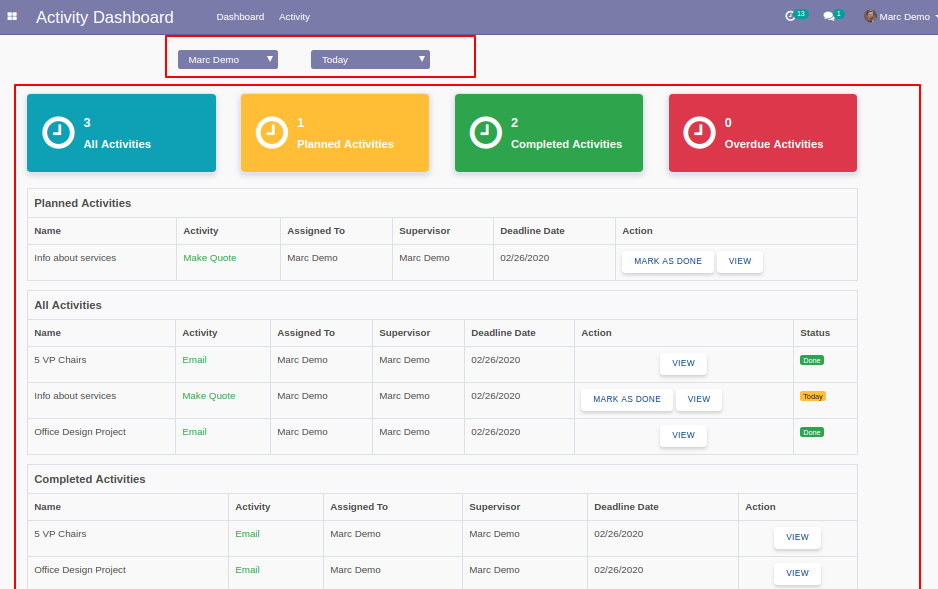The height and width of the screenshot is (589, 938).
Task: Click the Today status badge
Action: coord(813,396)
